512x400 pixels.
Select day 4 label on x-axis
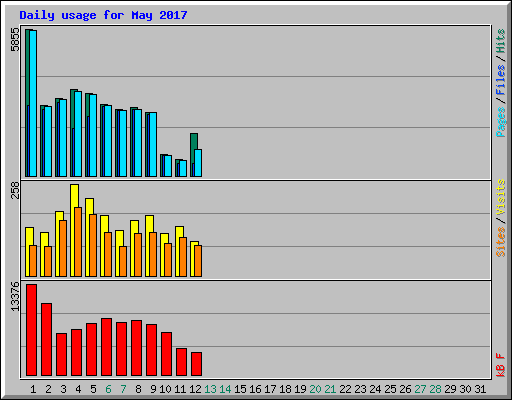(78, 389)
